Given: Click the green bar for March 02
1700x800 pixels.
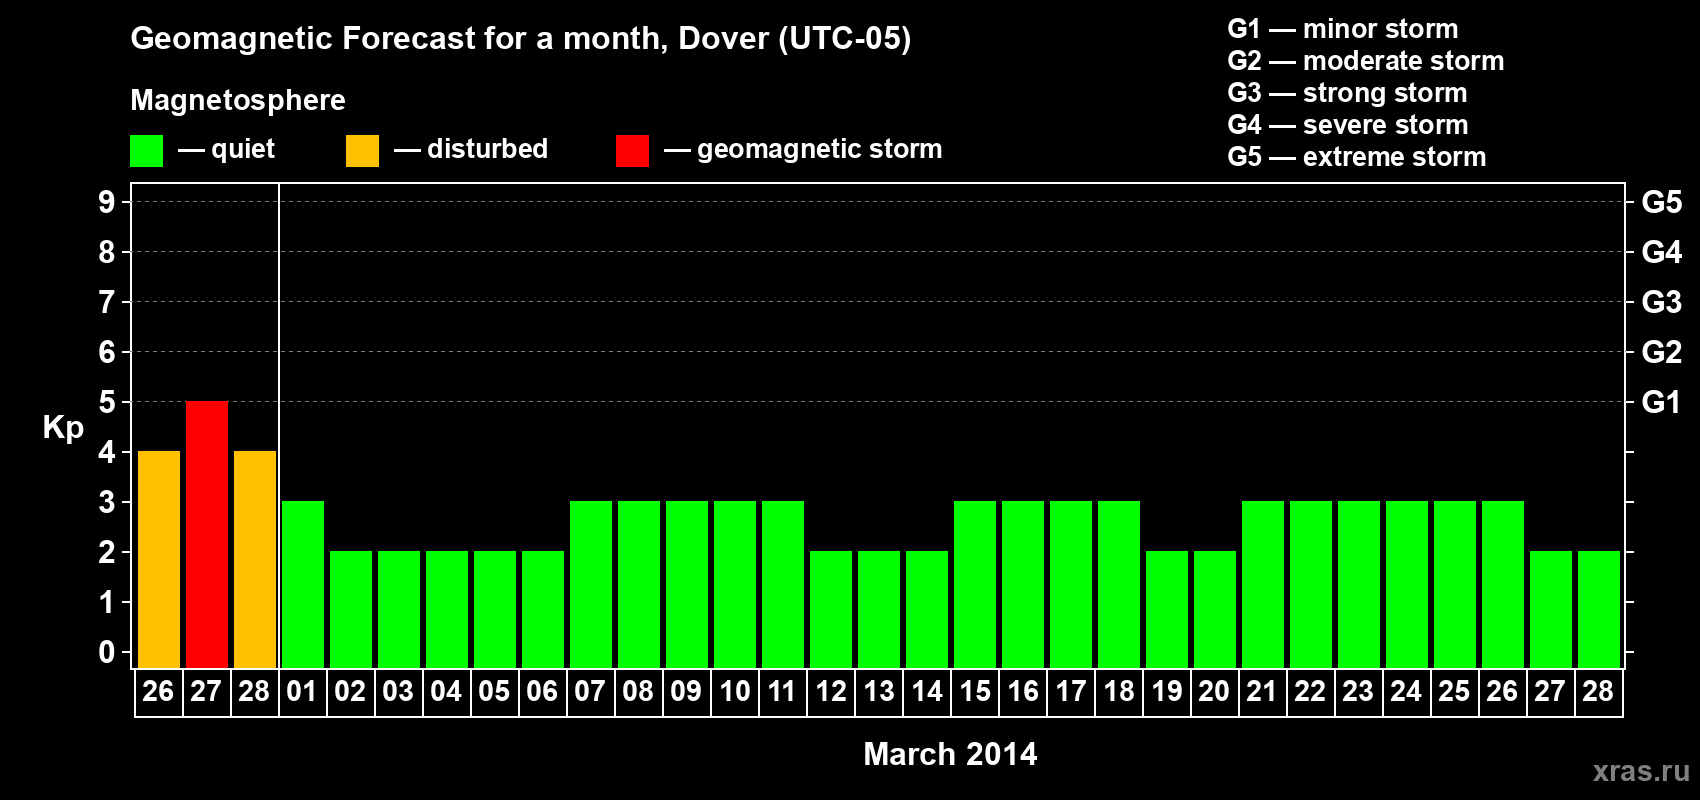Looking at the screenshot, I should [351, 610].
